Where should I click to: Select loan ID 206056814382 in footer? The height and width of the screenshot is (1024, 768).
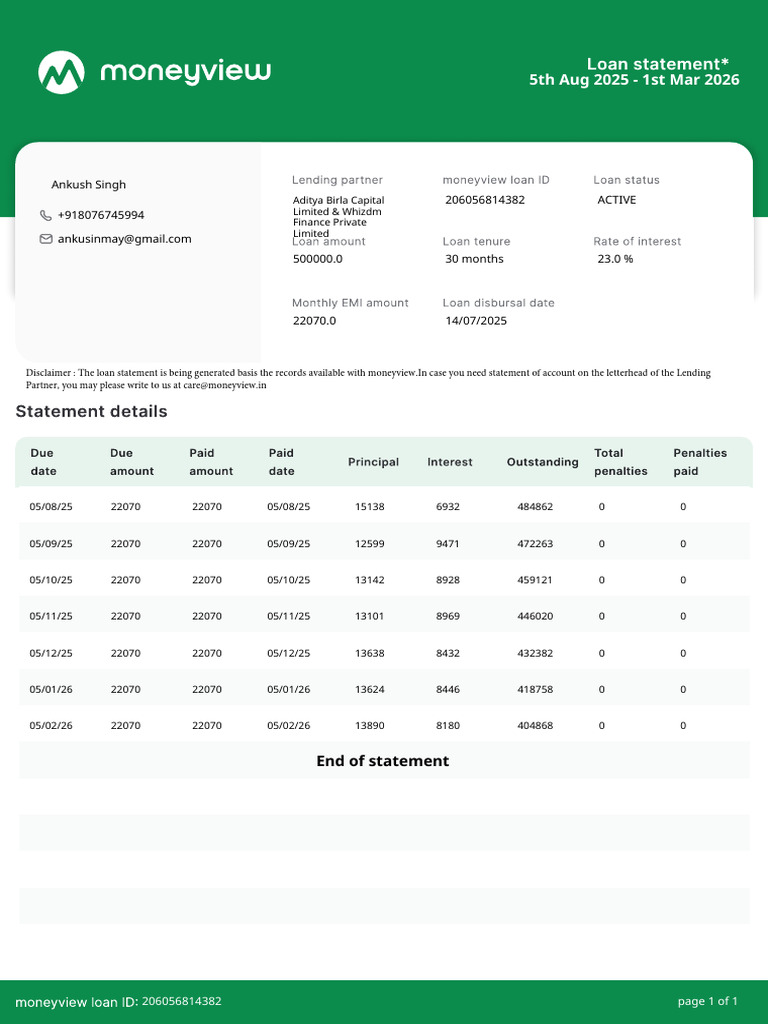[182, 1001]
